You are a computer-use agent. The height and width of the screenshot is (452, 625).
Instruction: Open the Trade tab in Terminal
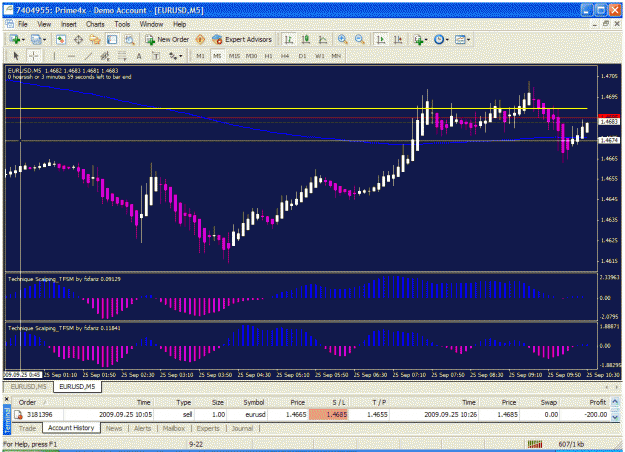(x=28, y=428)
